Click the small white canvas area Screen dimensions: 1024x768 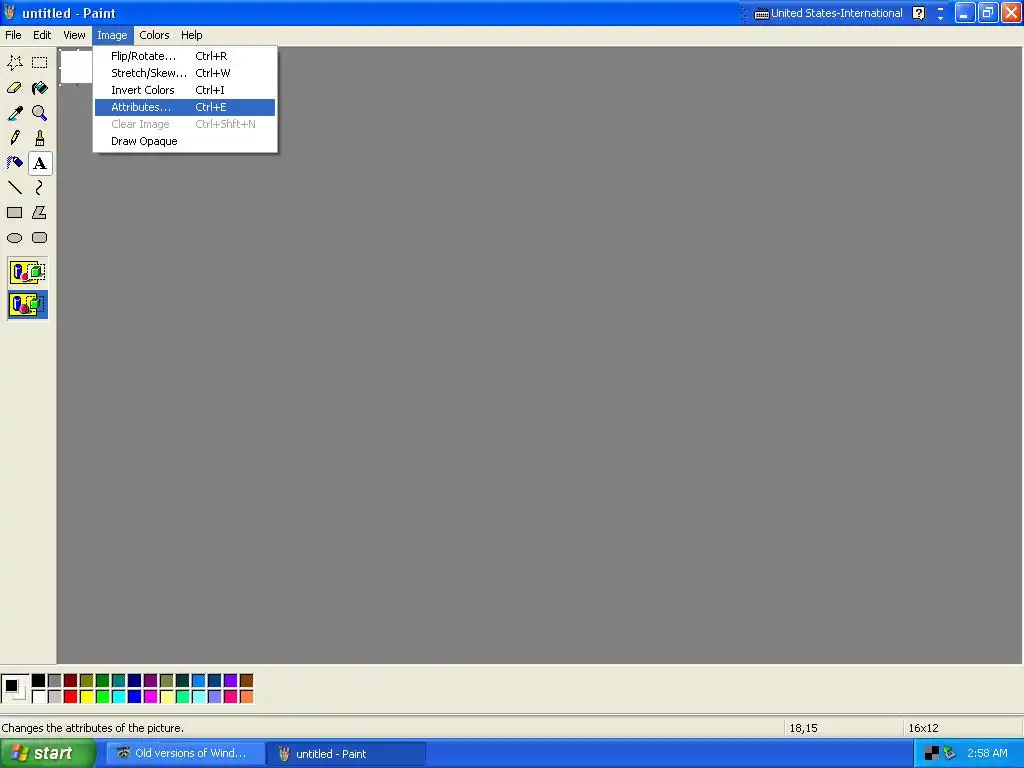(x=76, y=67)
